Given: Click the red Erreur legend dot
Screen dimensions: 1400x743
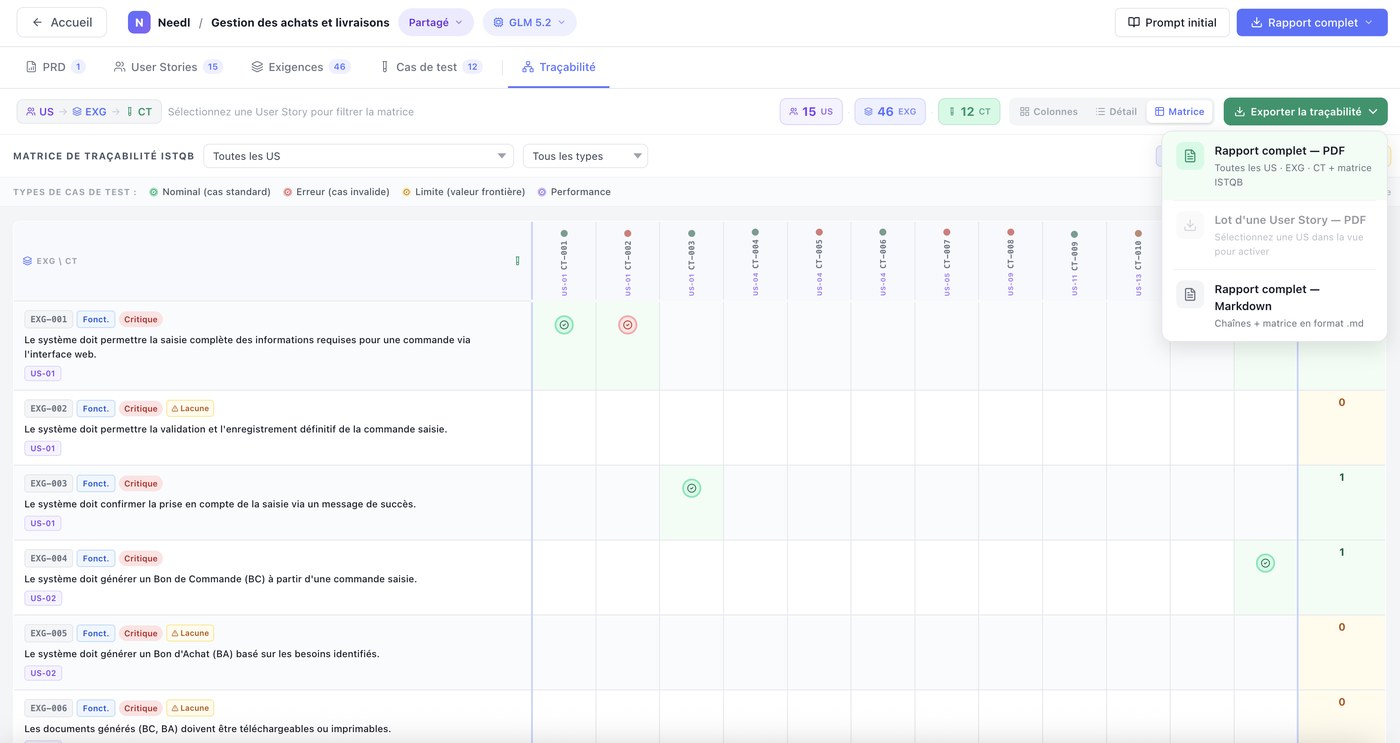Looking at the screenshot, I should click(x=288, y=192).
